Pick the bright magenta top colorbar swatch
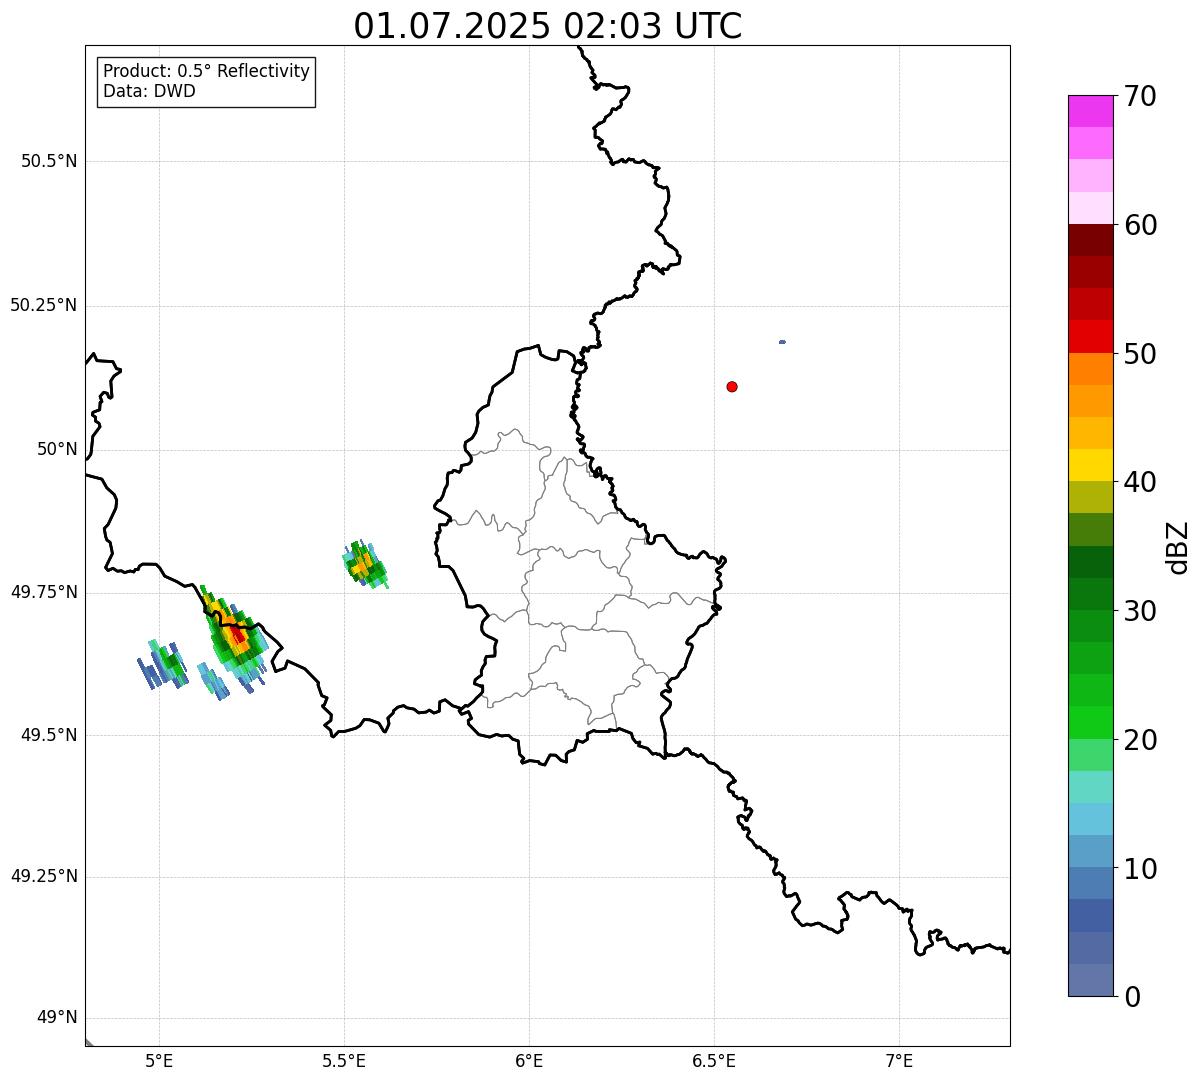 1090,111
